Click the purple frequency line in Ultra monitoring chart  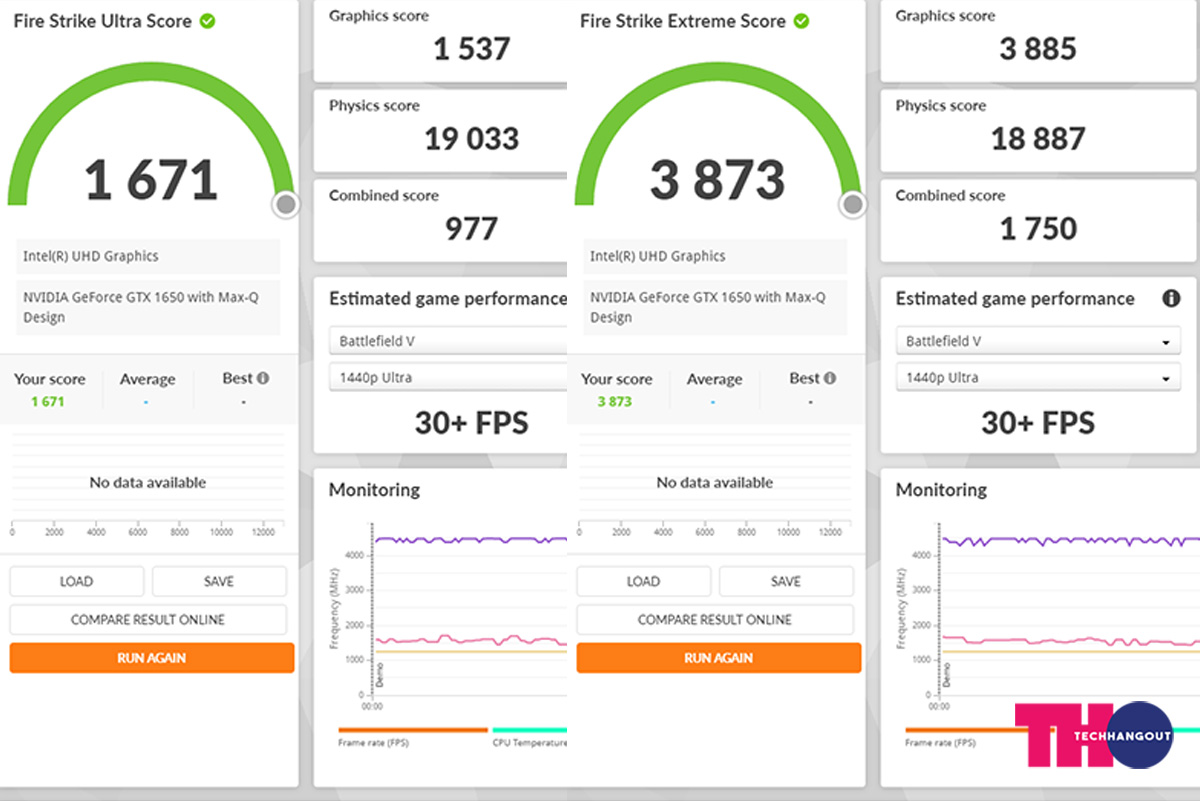click(470, 539)
